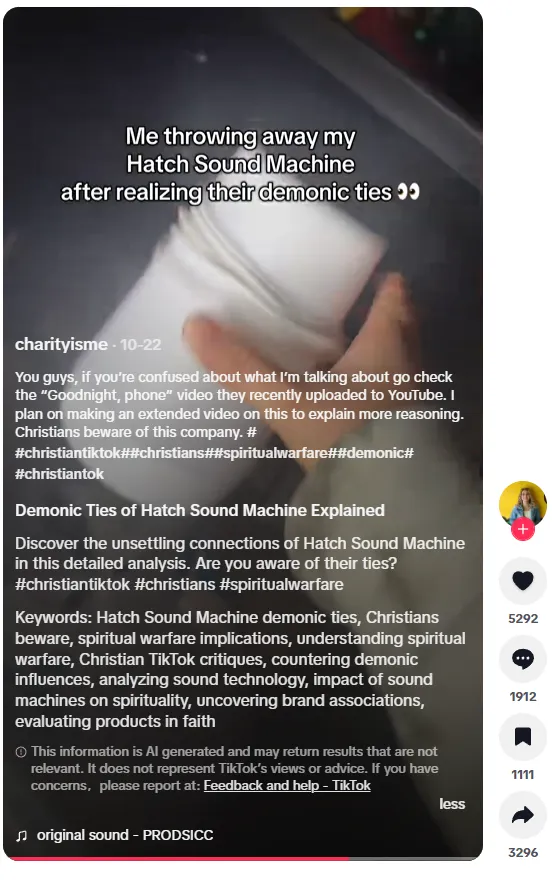Save video with the bookmark icon
This screenshot has height=882, width=557.
pyautogui.click(x=523, y=736)
